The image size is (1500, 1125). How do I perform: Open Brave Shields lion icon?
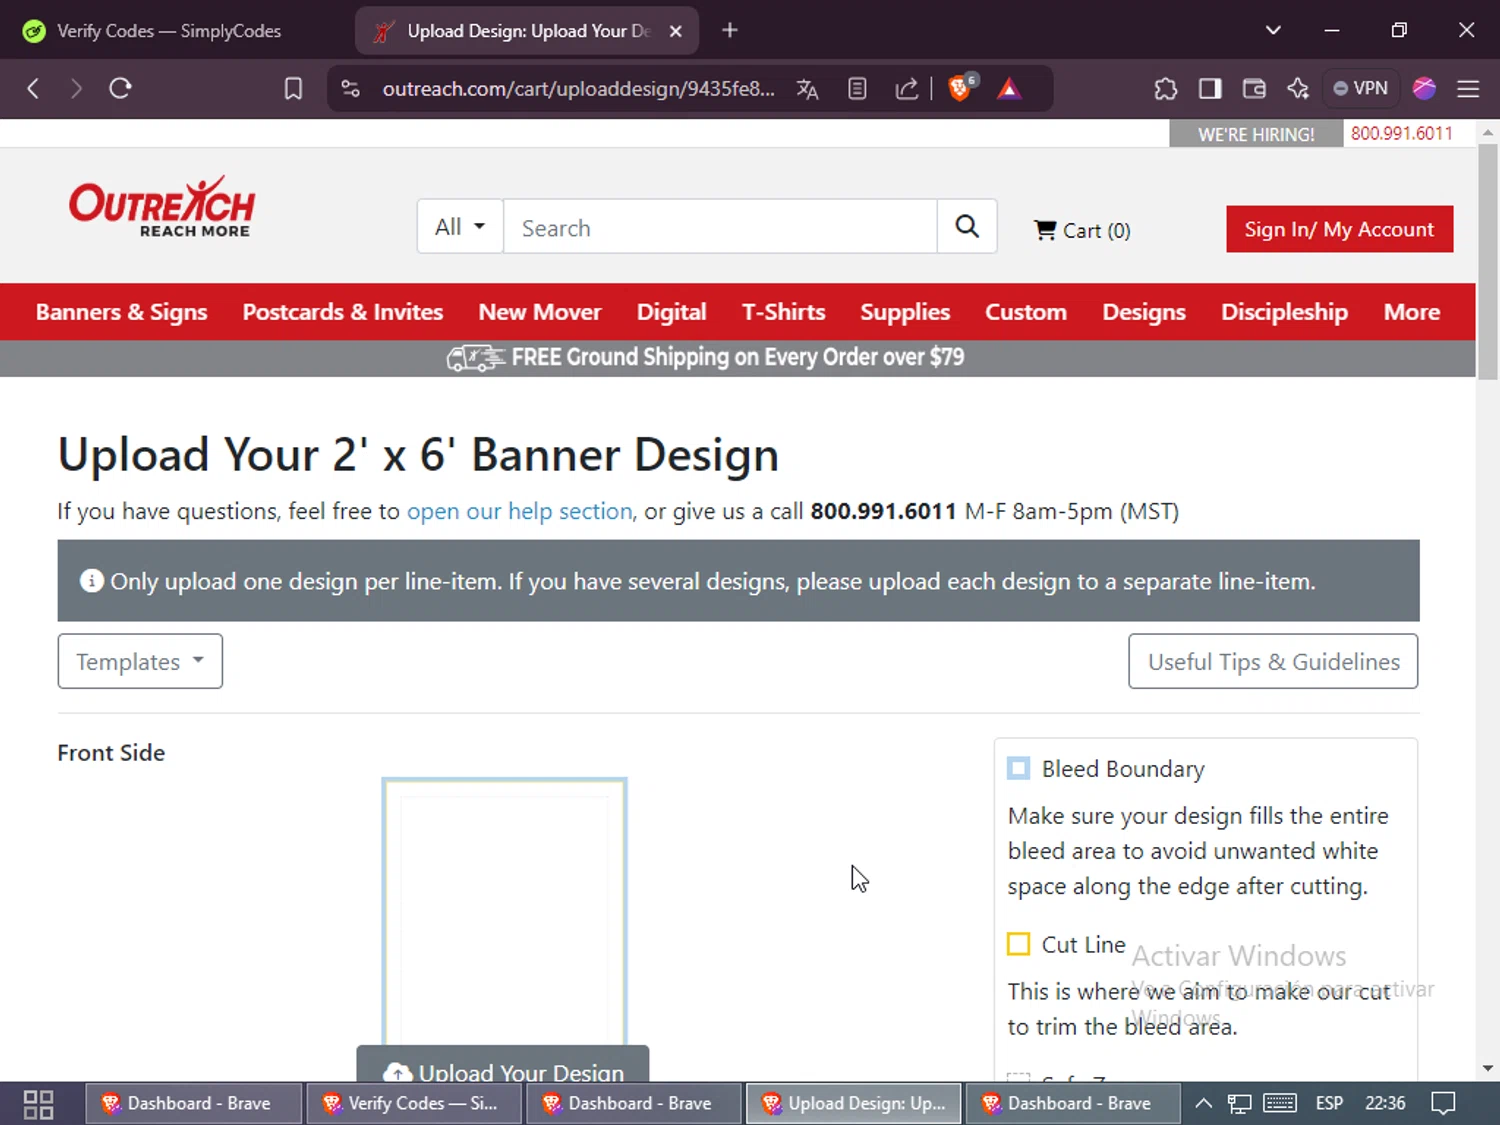click(960, 88)
